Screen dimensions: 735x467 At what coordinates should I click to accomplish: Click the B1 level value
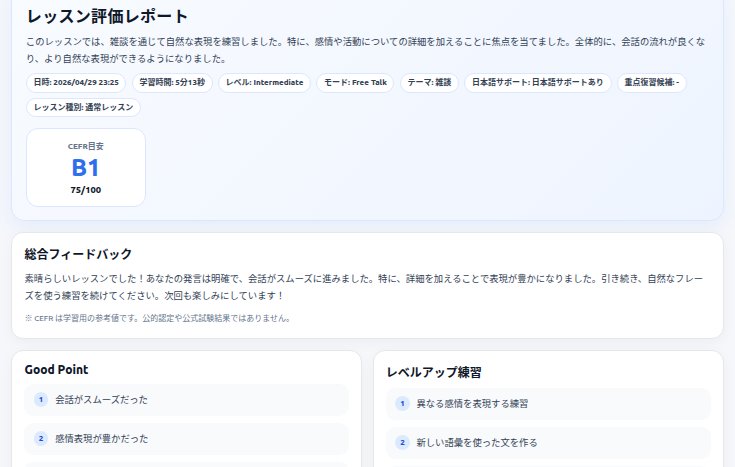click(x=86, y=168)
